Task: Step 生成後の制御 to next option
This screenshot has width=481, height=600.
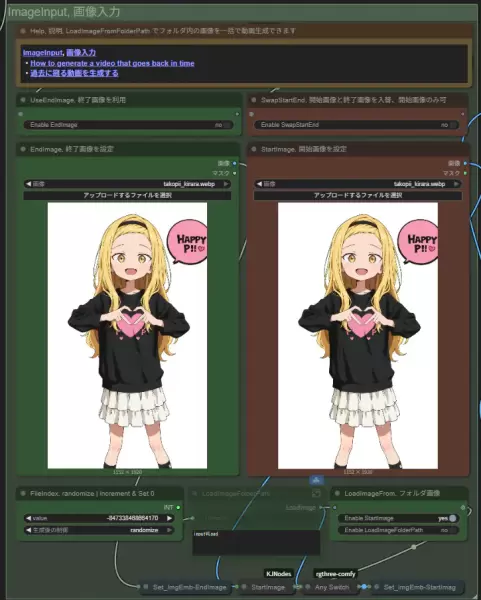Action: (169, 530)
